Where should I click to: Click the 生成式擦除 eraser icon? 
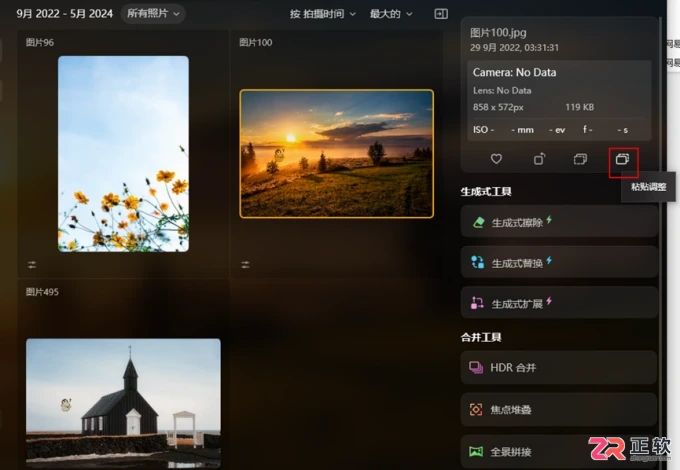click(478, 222)
